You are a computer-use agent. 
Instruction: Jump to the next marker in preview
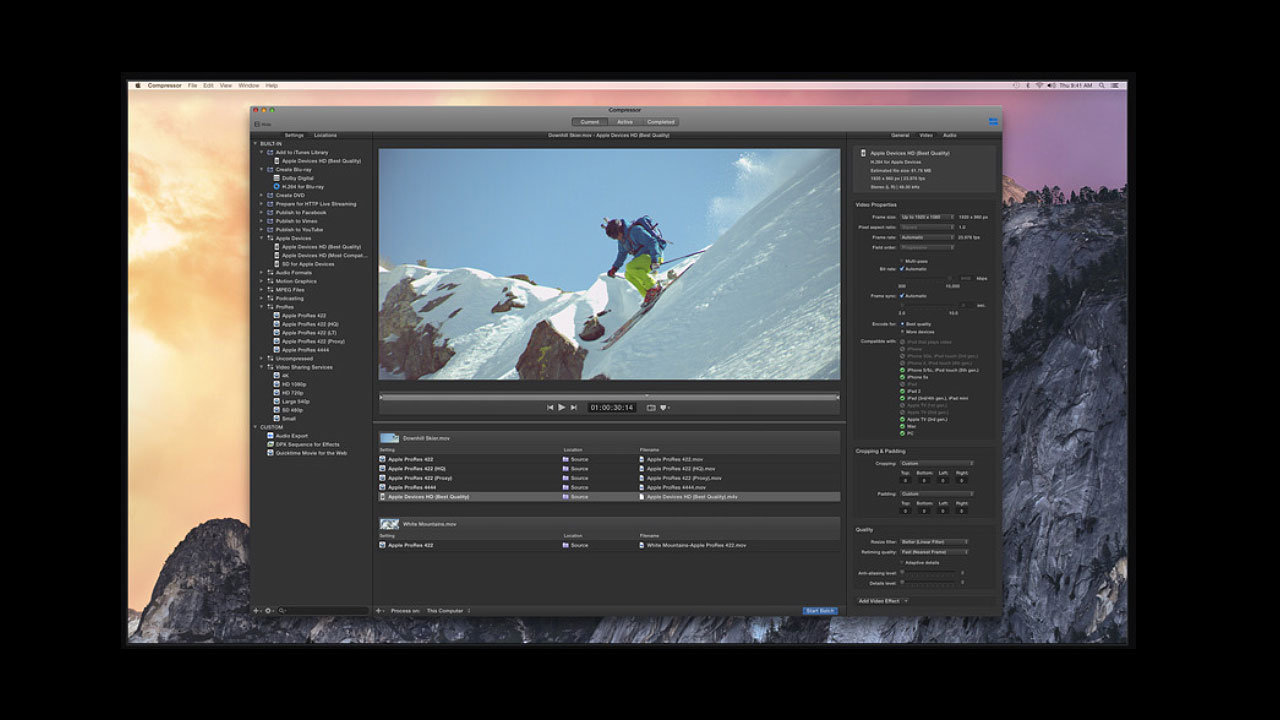[x=573, y=408]
